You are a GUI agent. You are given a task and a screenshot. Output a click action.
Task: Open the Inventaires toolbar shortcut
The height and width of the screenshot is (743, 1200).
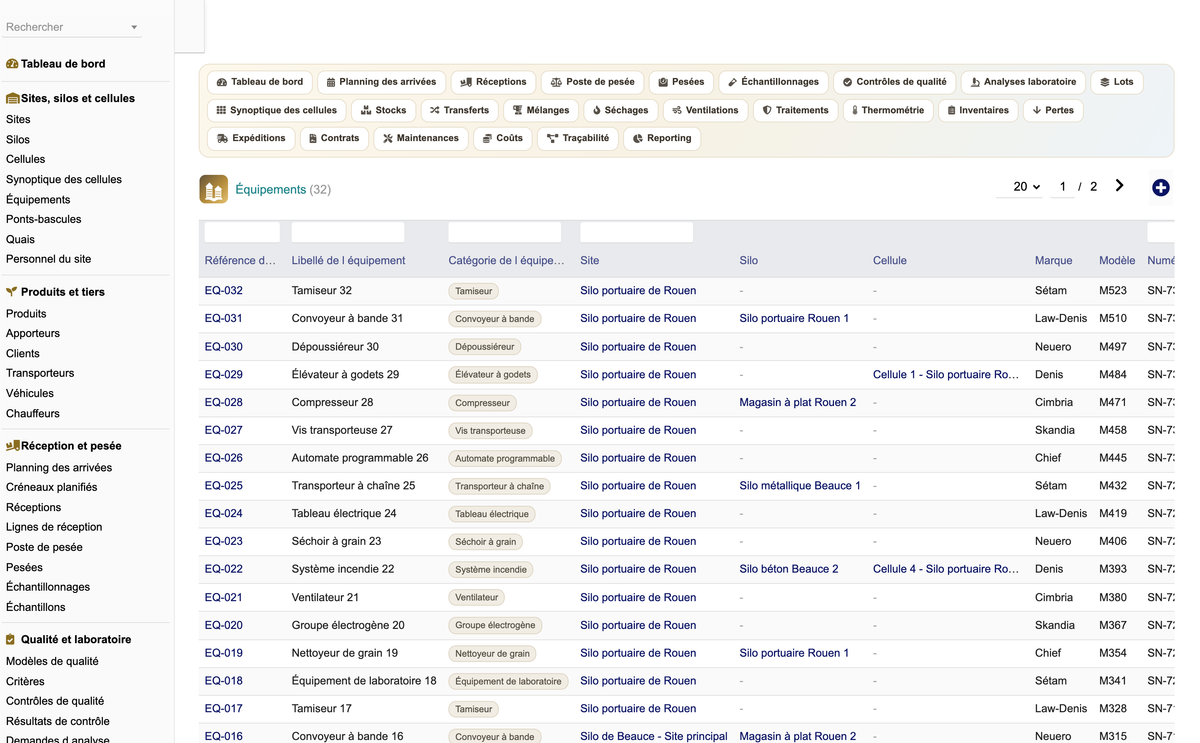click(978, 110)
